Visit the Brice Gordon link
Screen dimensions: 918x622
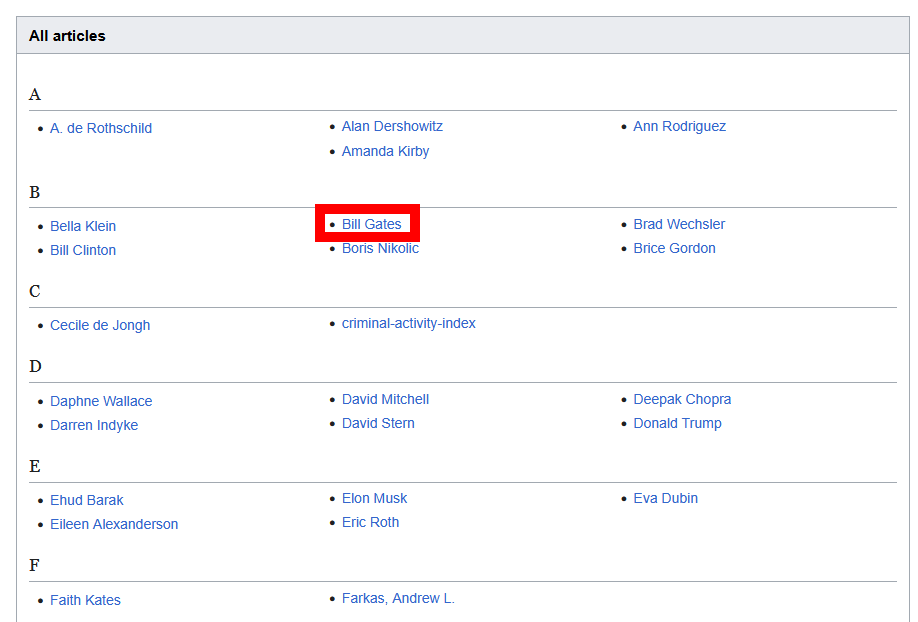pyautogui.click(x=674, y=248)
